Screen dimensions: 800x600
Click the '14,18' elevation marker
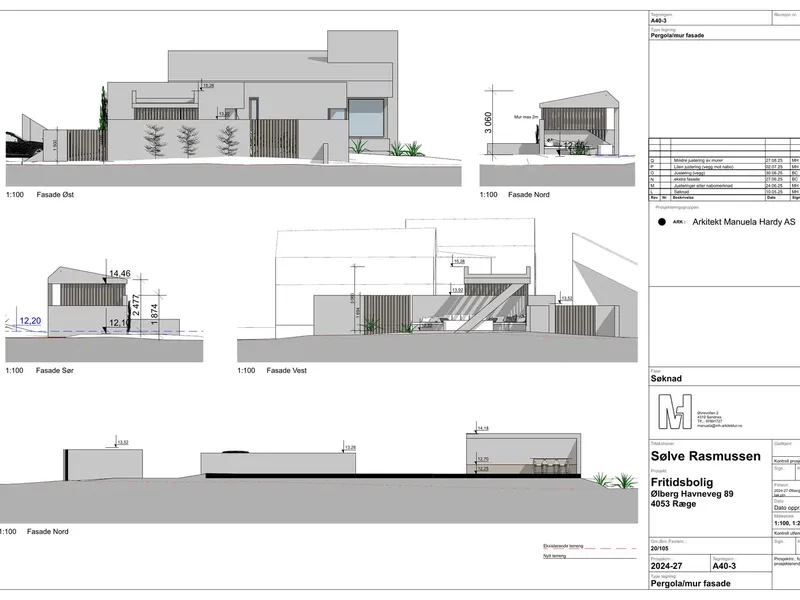[x=483, y=428]
